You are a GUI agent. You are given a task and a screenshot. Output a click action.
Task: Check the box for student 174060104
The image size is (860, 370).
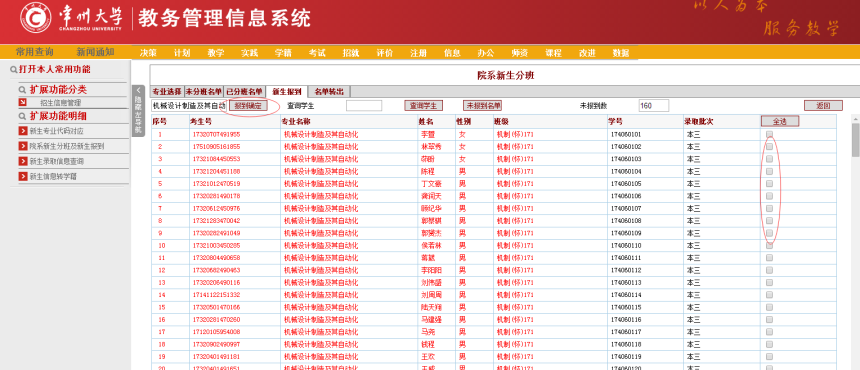[x=770, y=171]
